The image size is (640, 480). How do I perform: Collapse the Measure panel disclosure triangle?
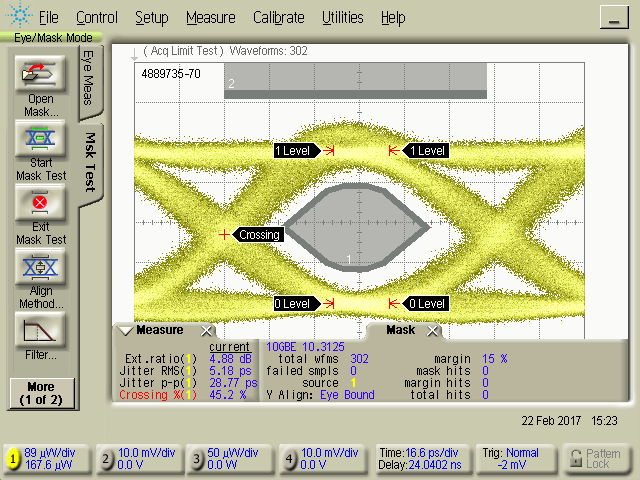[x=126, y=331]
